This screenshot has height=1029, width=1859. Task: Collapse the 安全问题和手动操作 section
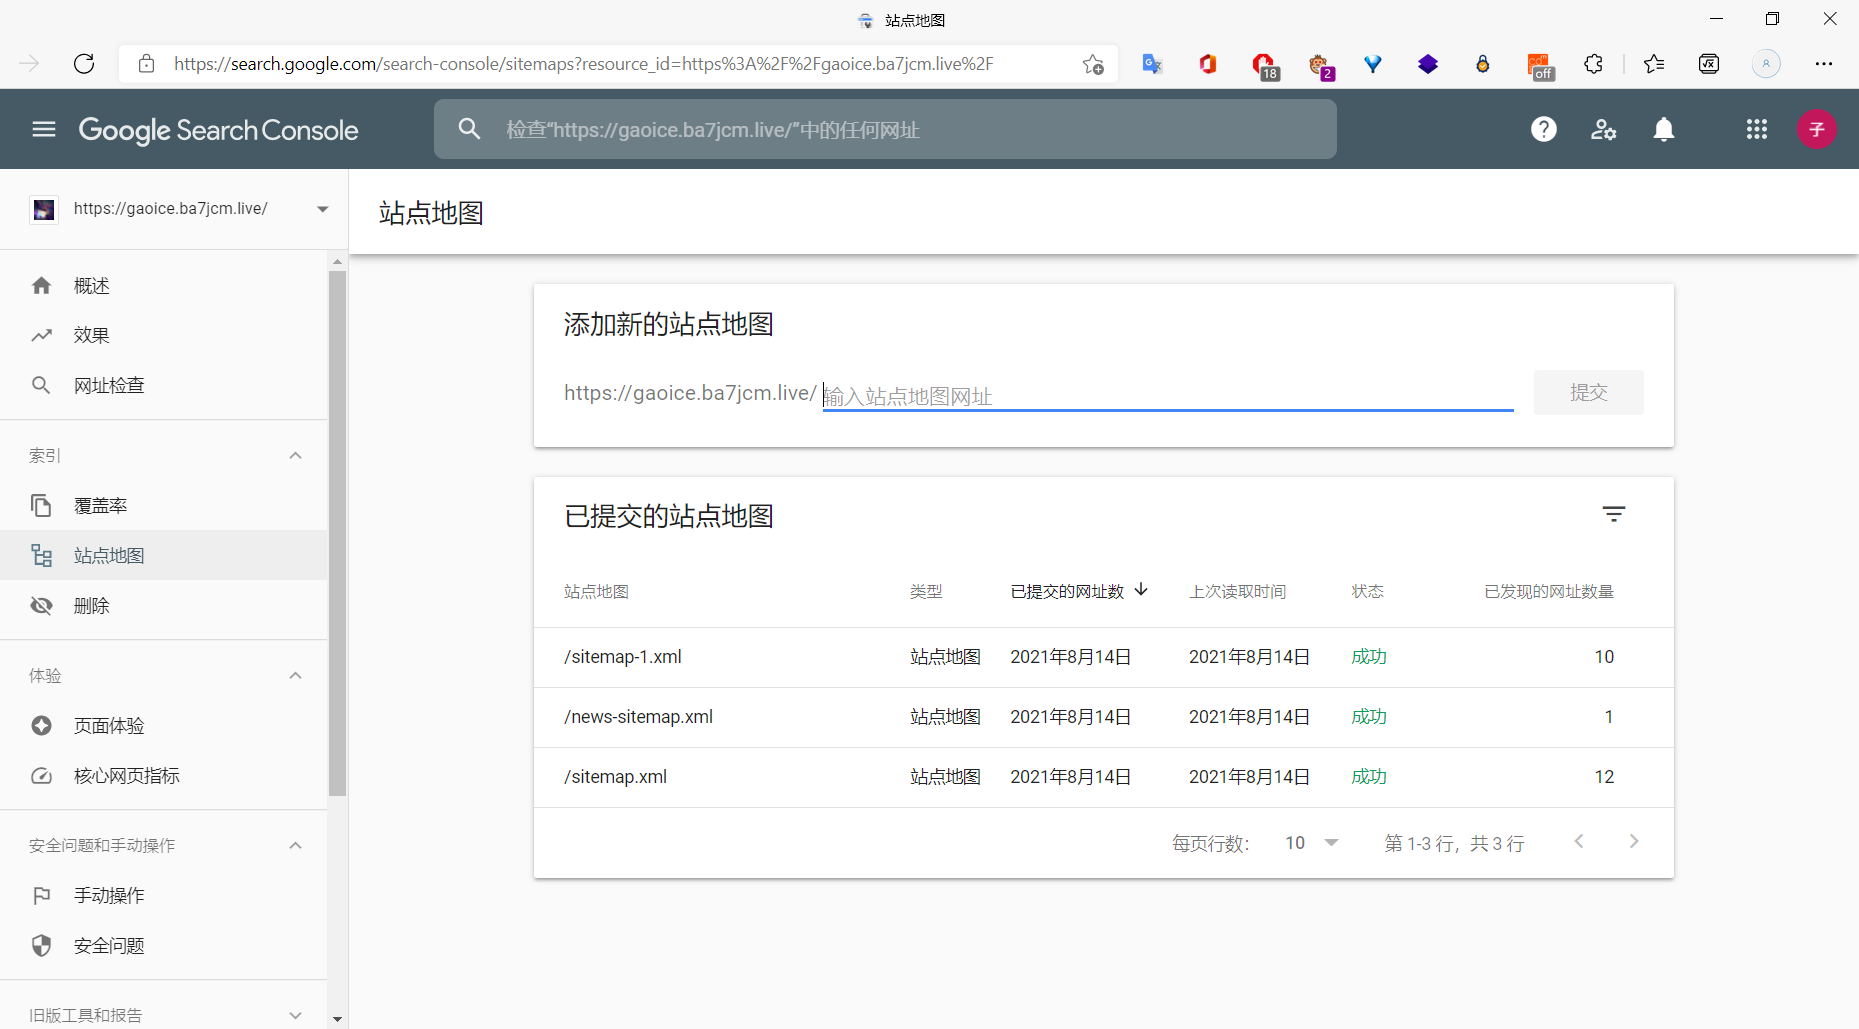pyautogui.click(x=295, y=846)
